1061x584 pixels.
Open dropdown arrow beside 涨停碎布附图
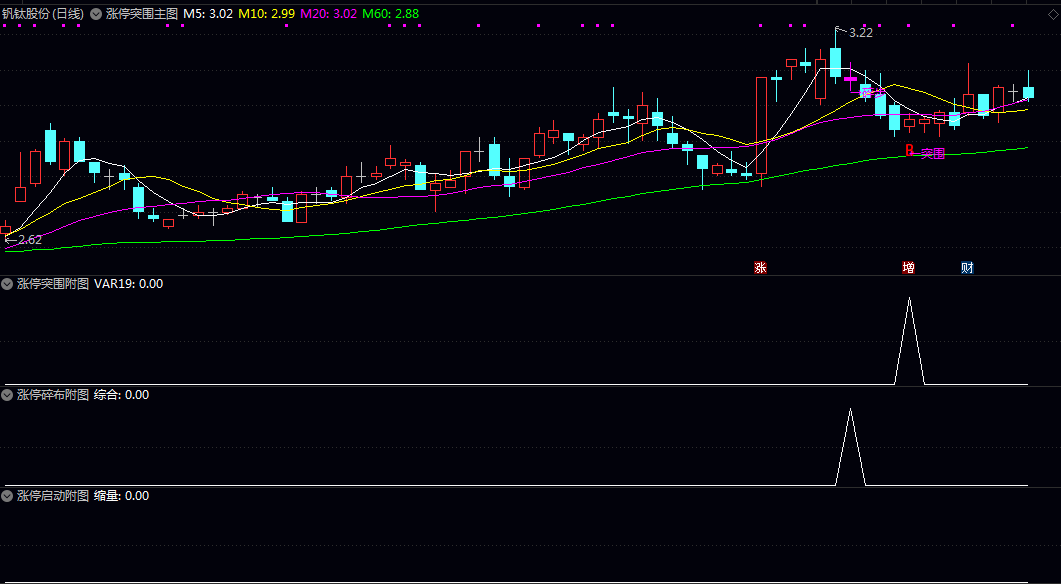pos(7,394)
